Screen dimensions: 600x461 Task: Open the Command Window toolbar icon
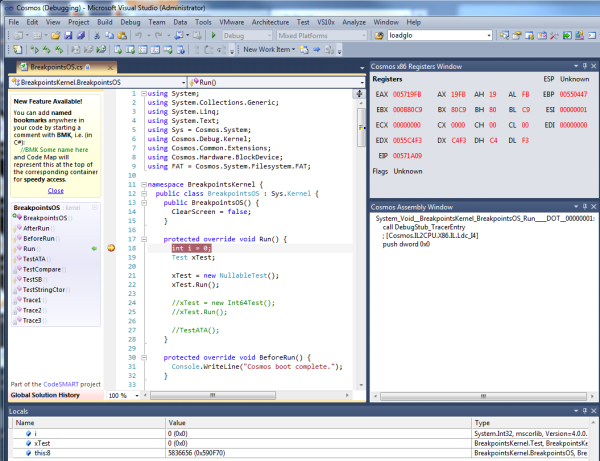[x=592, y=36]
